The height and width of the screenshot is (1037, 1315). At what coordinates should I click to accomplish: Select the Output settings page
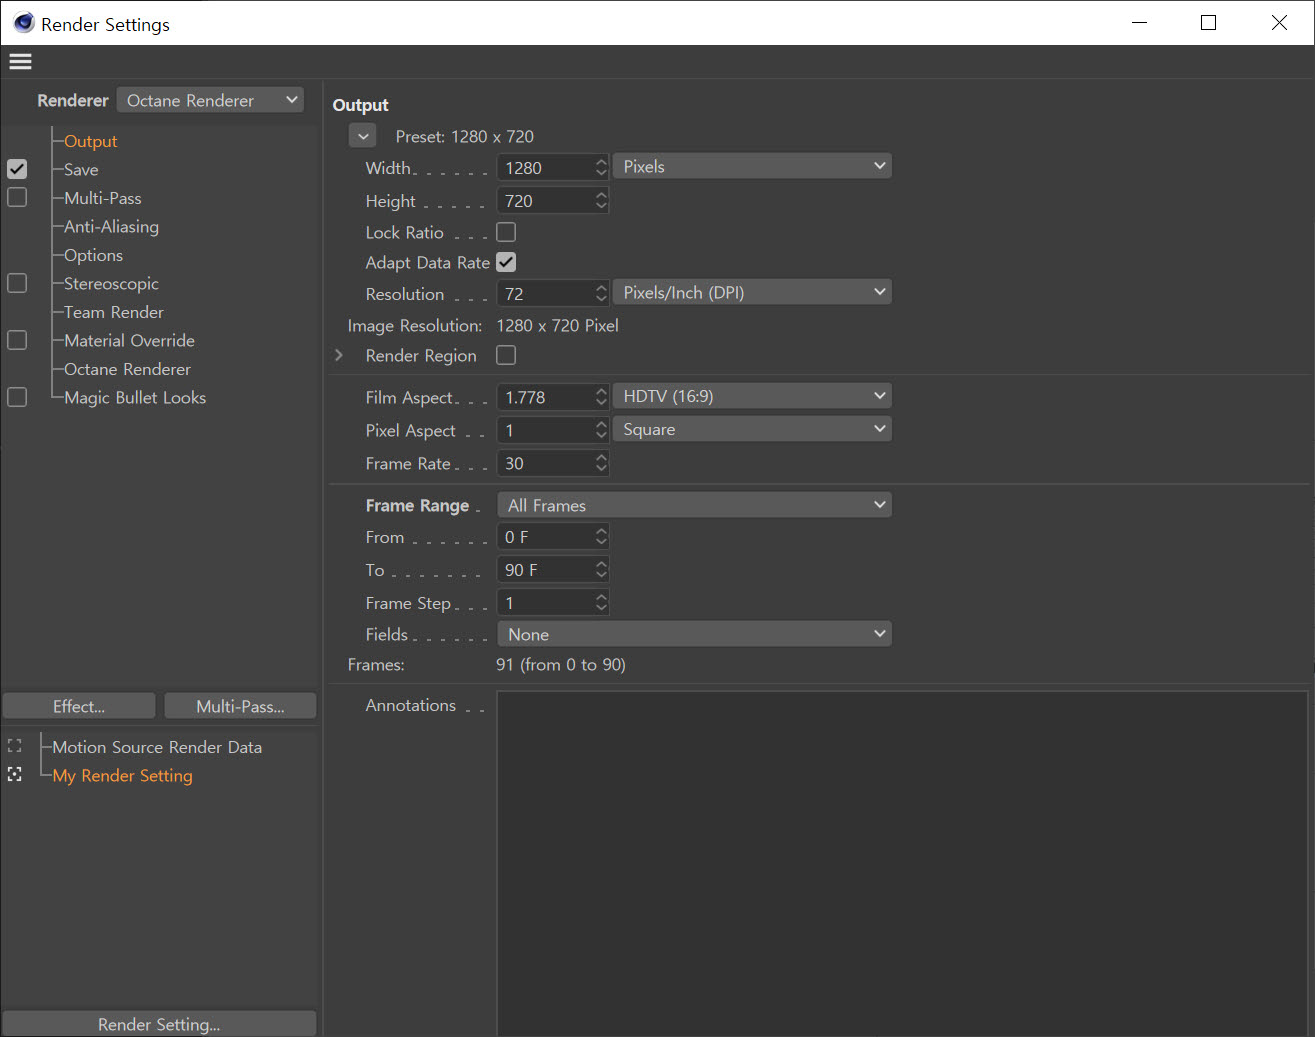pyautogui.click(x=91, y=141)
